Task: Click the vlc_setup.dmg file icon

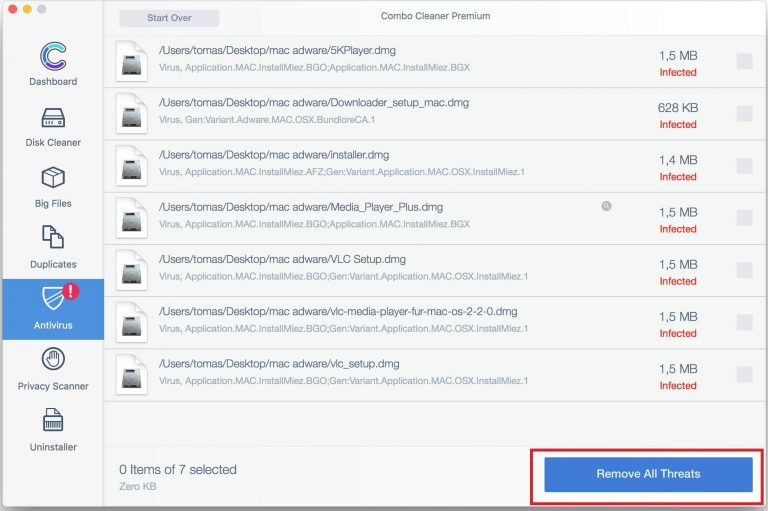Action: 131,375
